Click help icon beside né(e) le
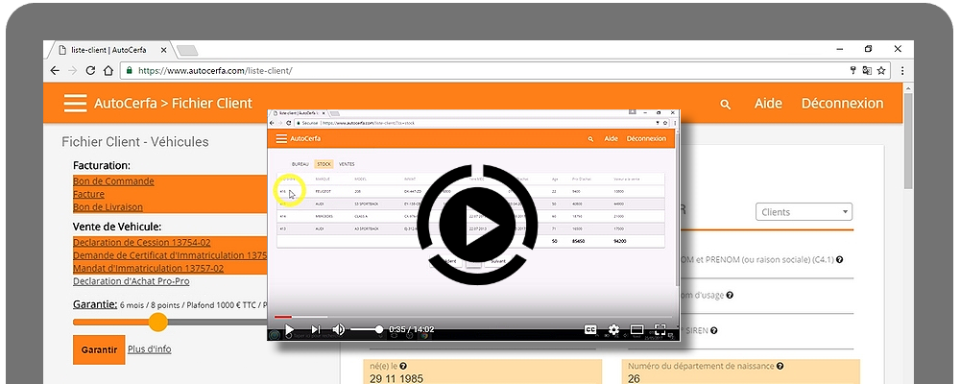The width and height of the screenshot is (960, 384). [403, 366]
